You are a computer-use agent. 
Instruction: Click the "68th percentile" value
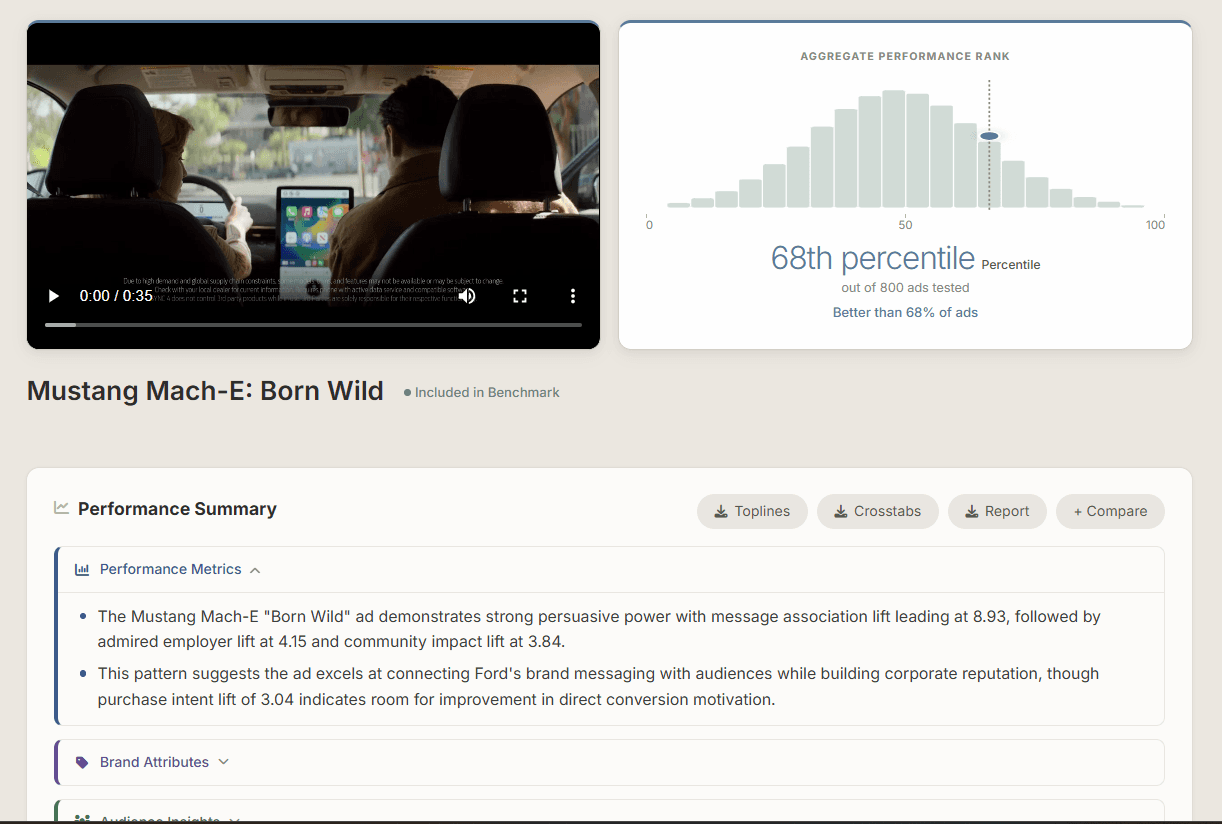(873, 259)
